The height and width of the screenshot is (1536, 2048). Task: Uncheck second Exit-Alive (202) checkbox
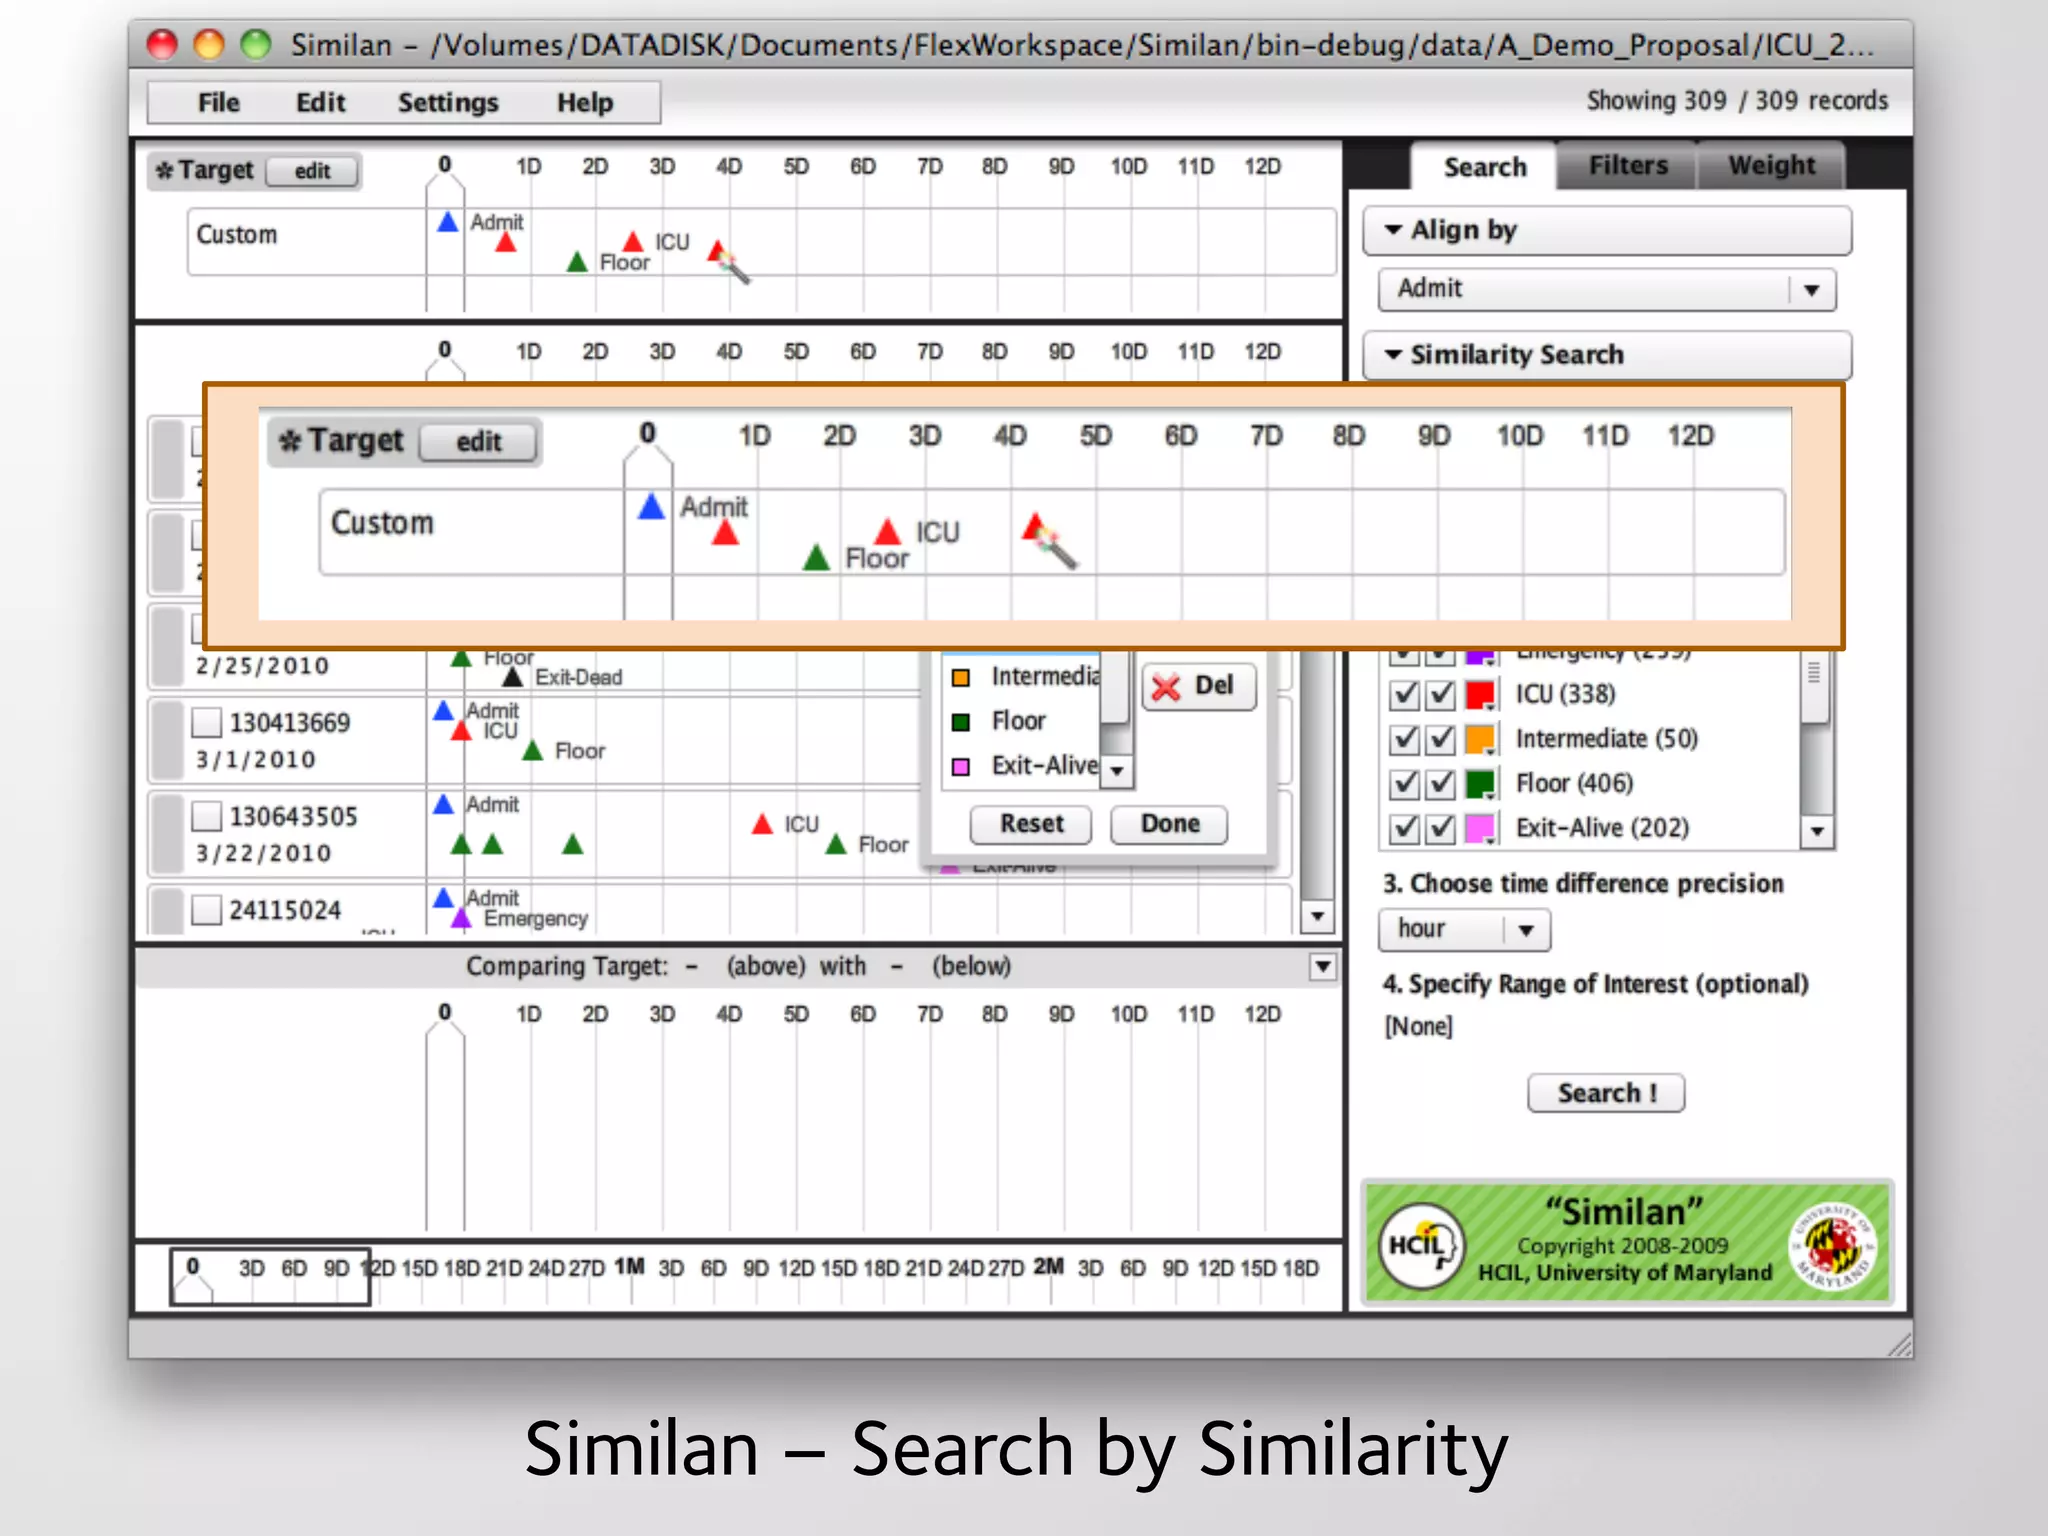coord(1440,828)
